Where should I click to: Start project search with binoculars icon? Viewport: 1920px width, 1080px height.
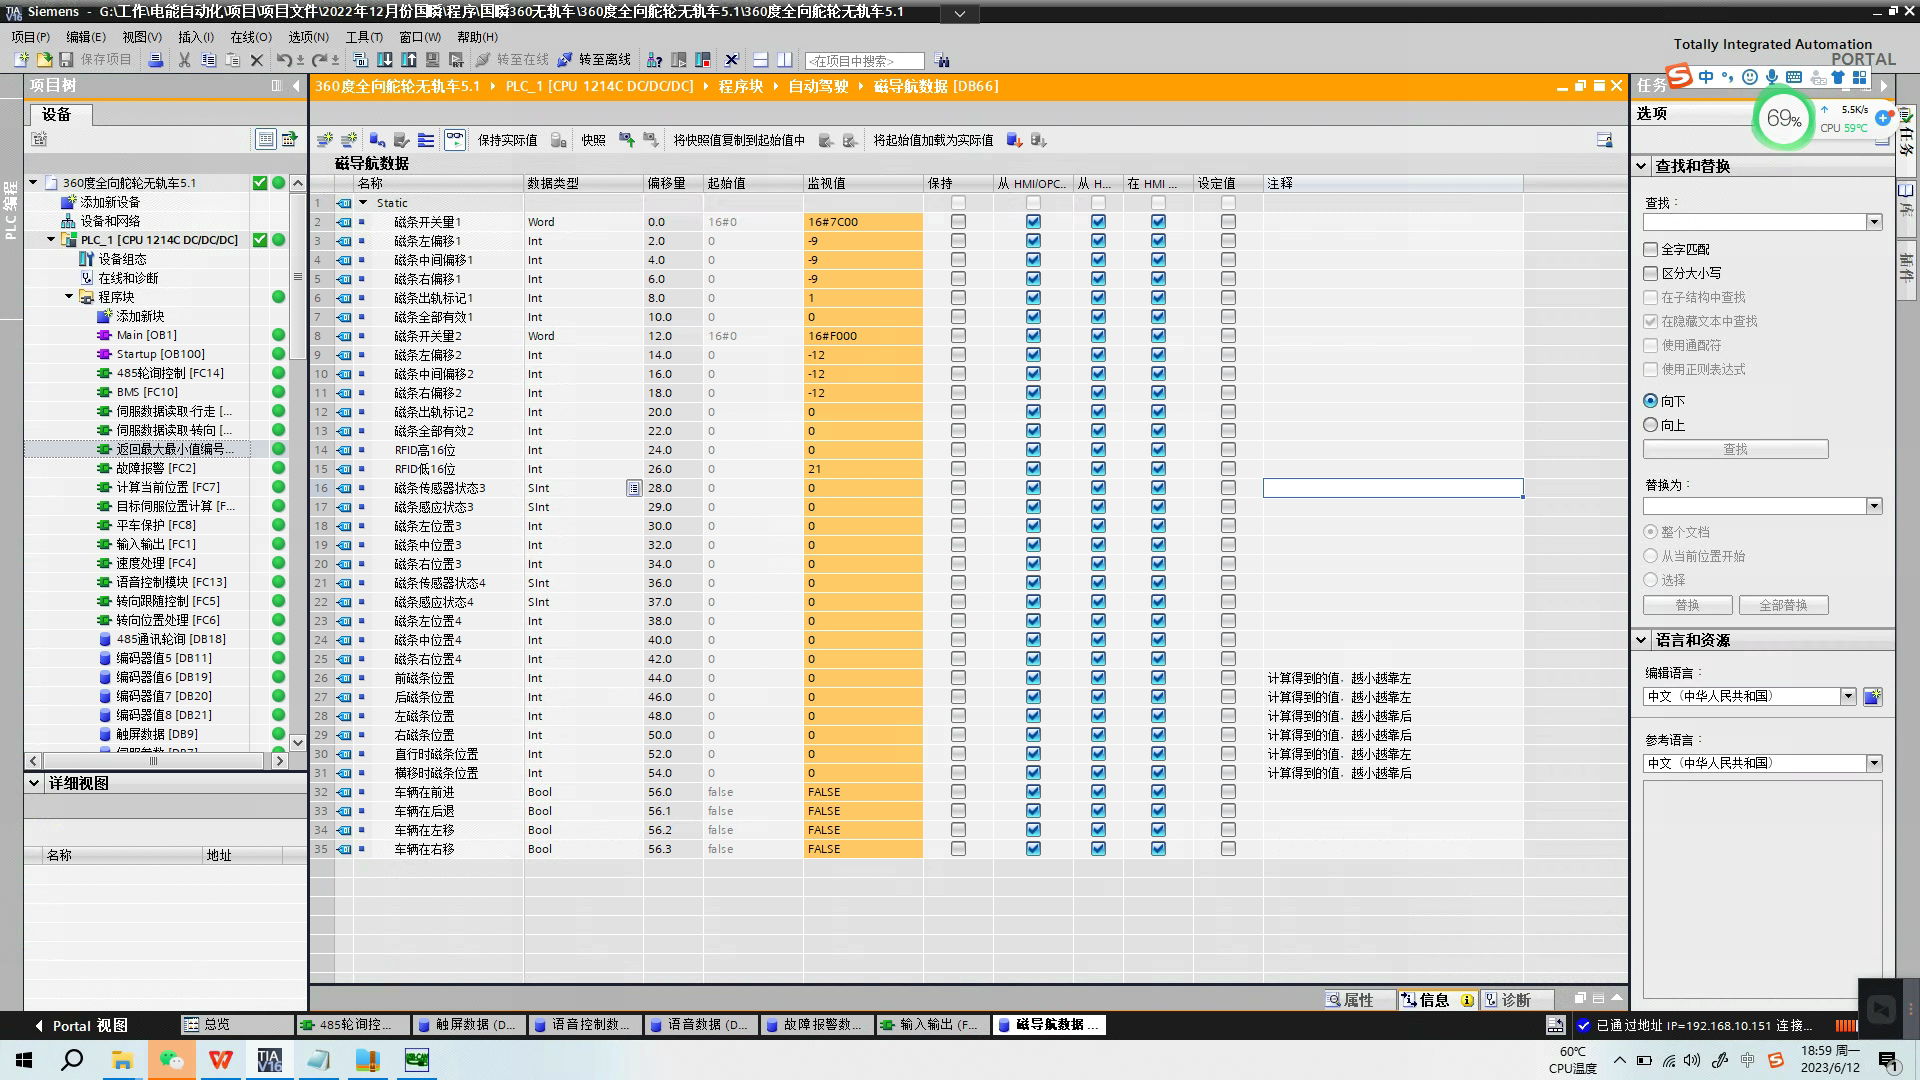[x=942, y=60]
